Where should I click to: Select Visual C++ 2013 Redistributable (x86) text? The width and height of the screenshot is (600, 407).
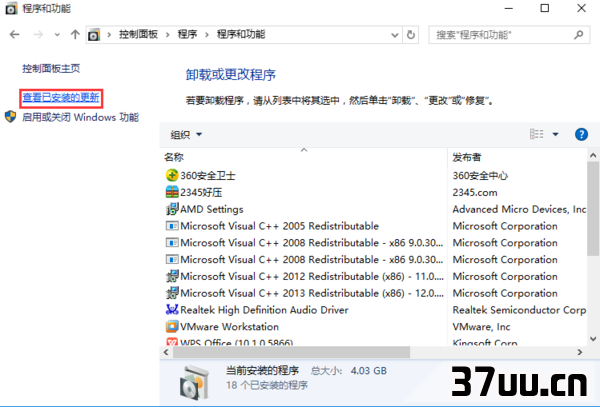point(312,293)
